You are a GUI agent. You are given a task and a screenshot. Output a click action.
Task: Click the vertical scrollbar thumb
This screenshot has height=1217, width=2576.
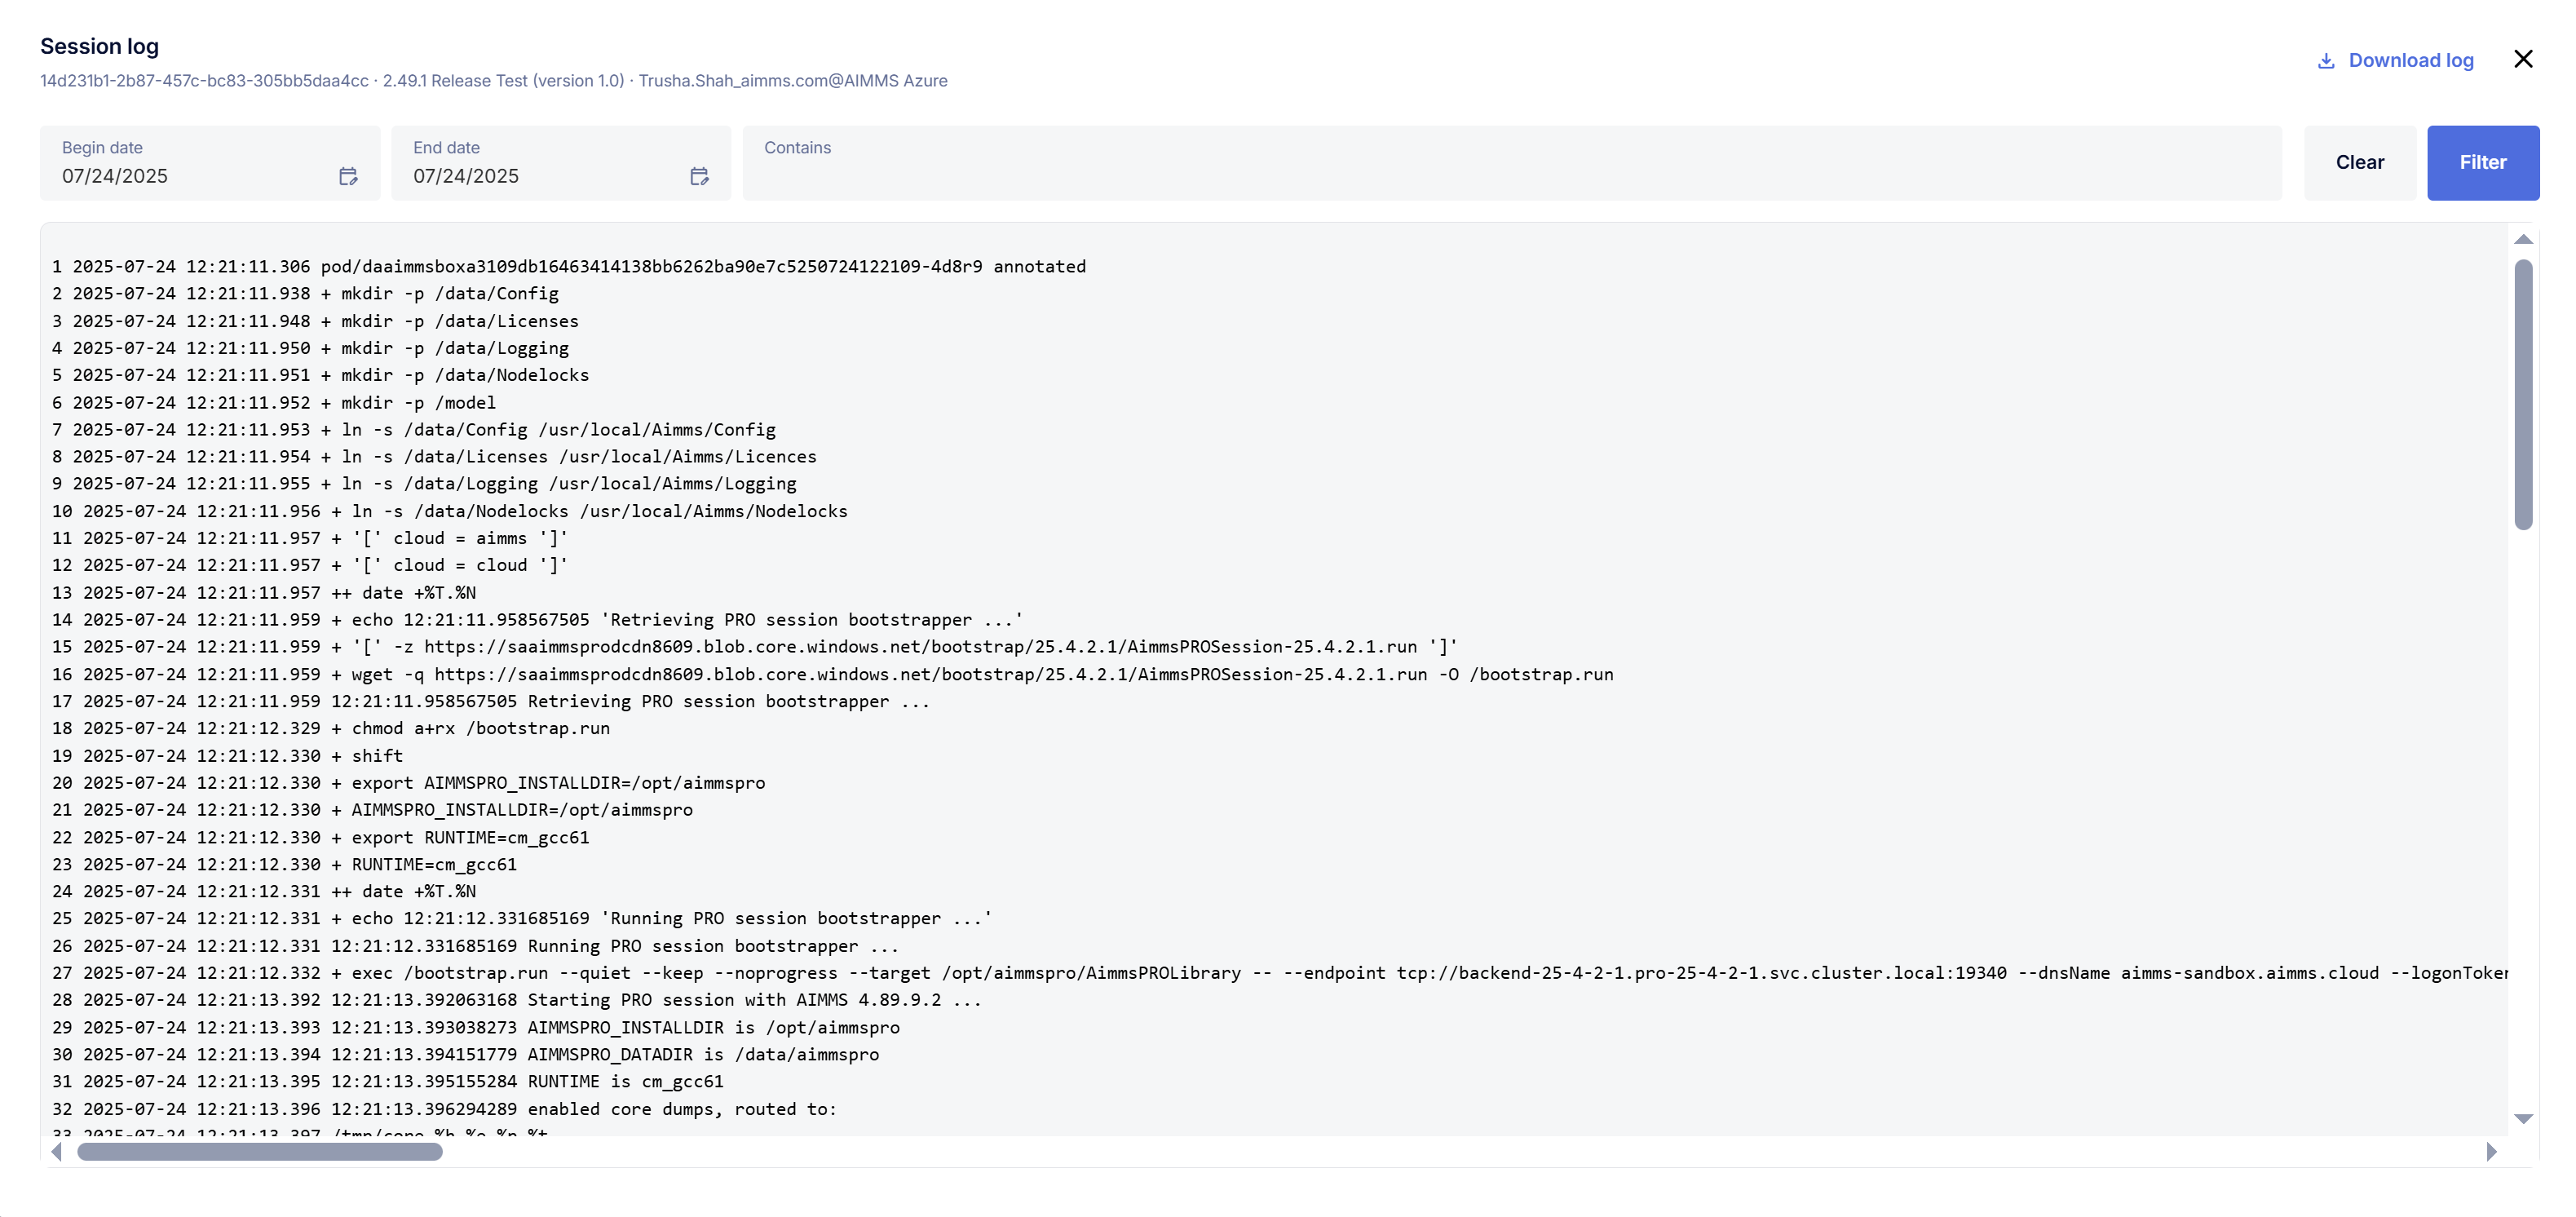tap(2523, 394)
